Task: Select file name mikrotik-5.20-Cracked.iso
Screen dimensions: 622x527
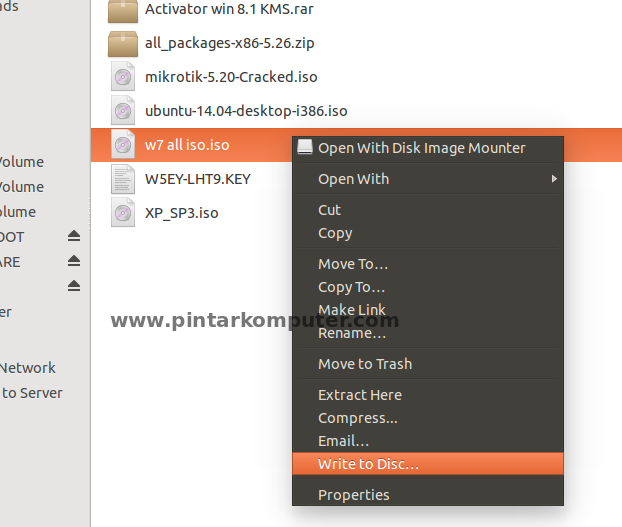Action: [x=231, y=77]
